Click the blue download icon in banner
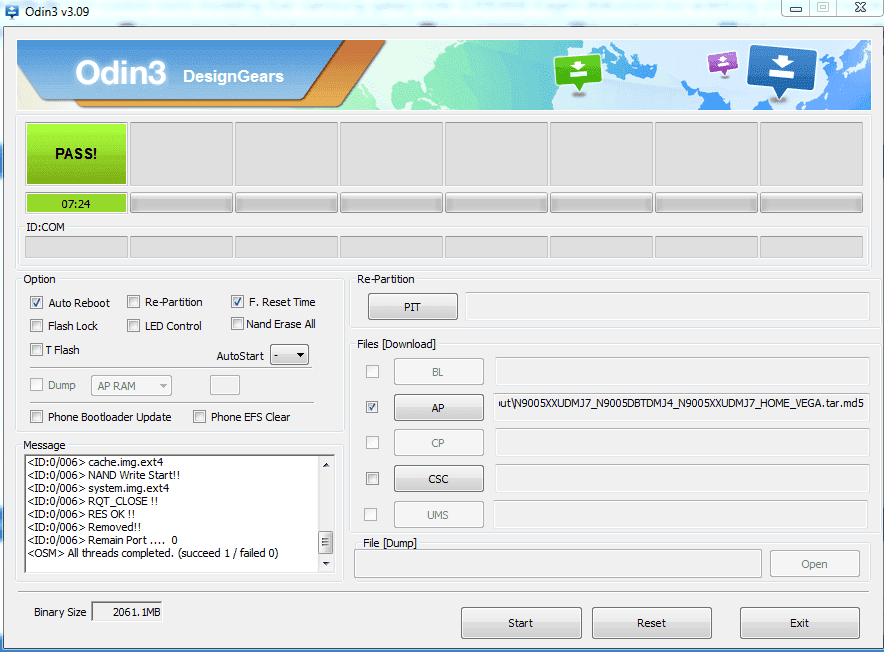Image resolution: width=884 pixels, height=652 pixels. point(781,71)
